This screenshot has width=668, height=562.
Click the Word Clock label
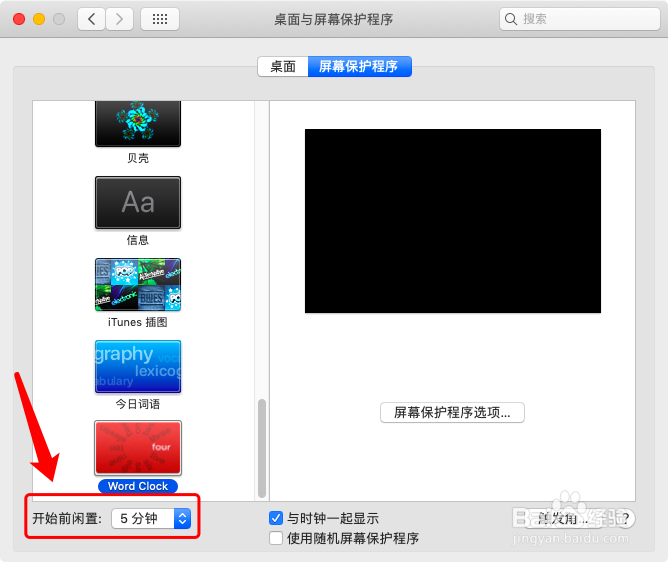pyautogui.click(x=138, y=486)
